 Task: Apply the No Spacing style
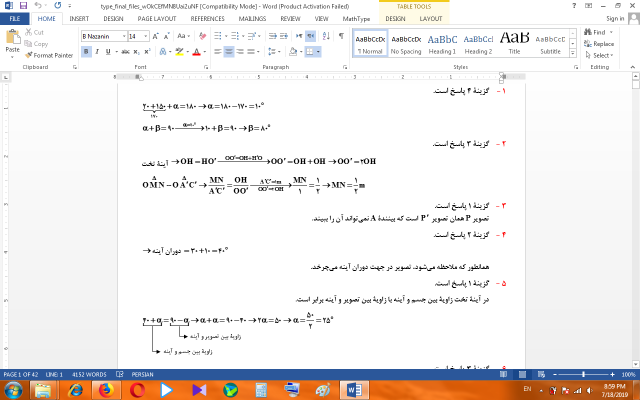coord(406,43)
